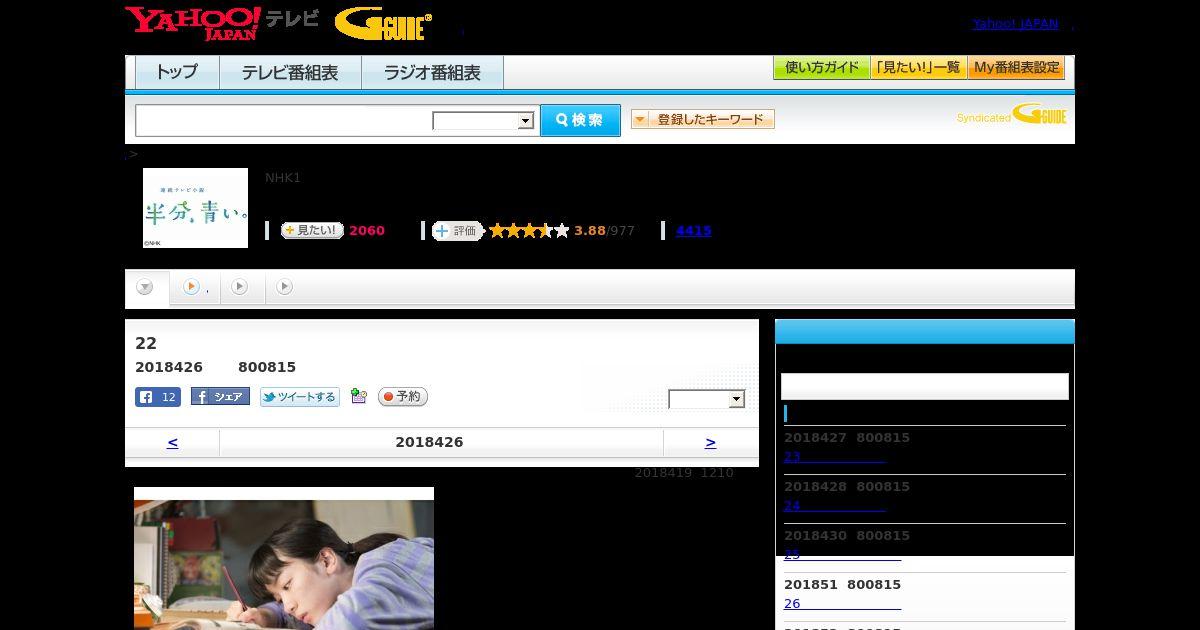Click the Facebook シェア button
The height and width of the screenshot is (630, 1200).
(220, 397)
